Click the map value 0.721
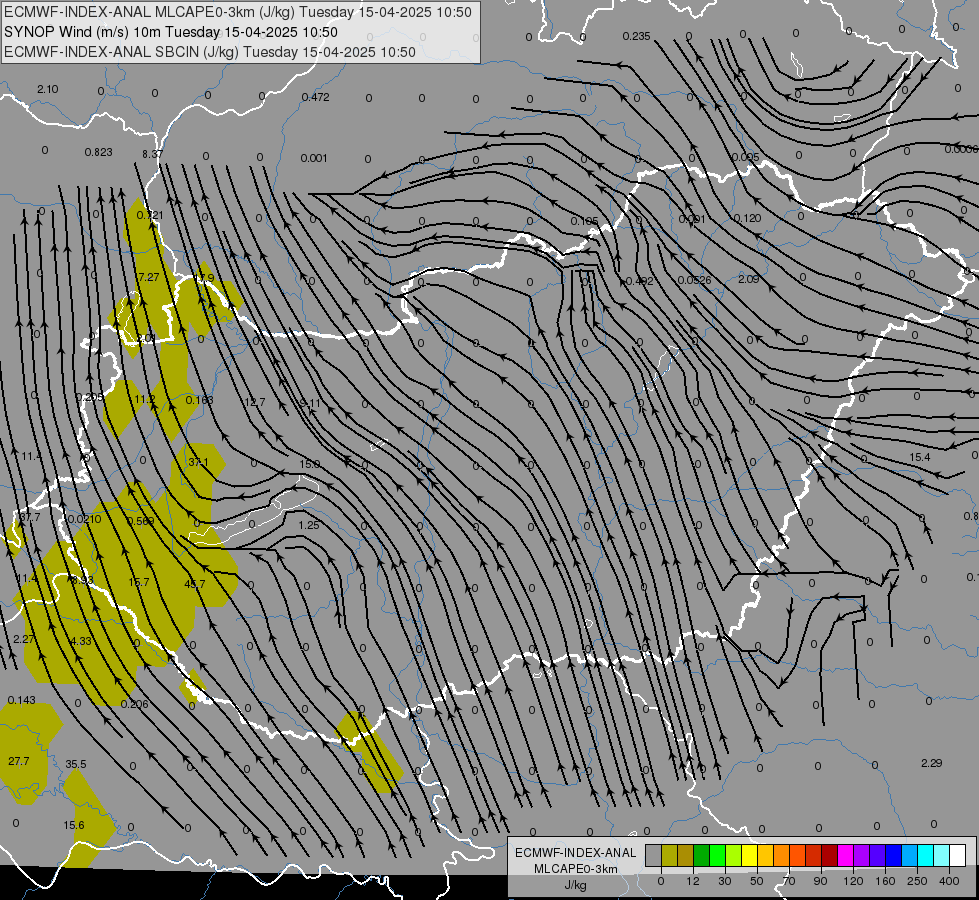 click(x=150, y=215)
